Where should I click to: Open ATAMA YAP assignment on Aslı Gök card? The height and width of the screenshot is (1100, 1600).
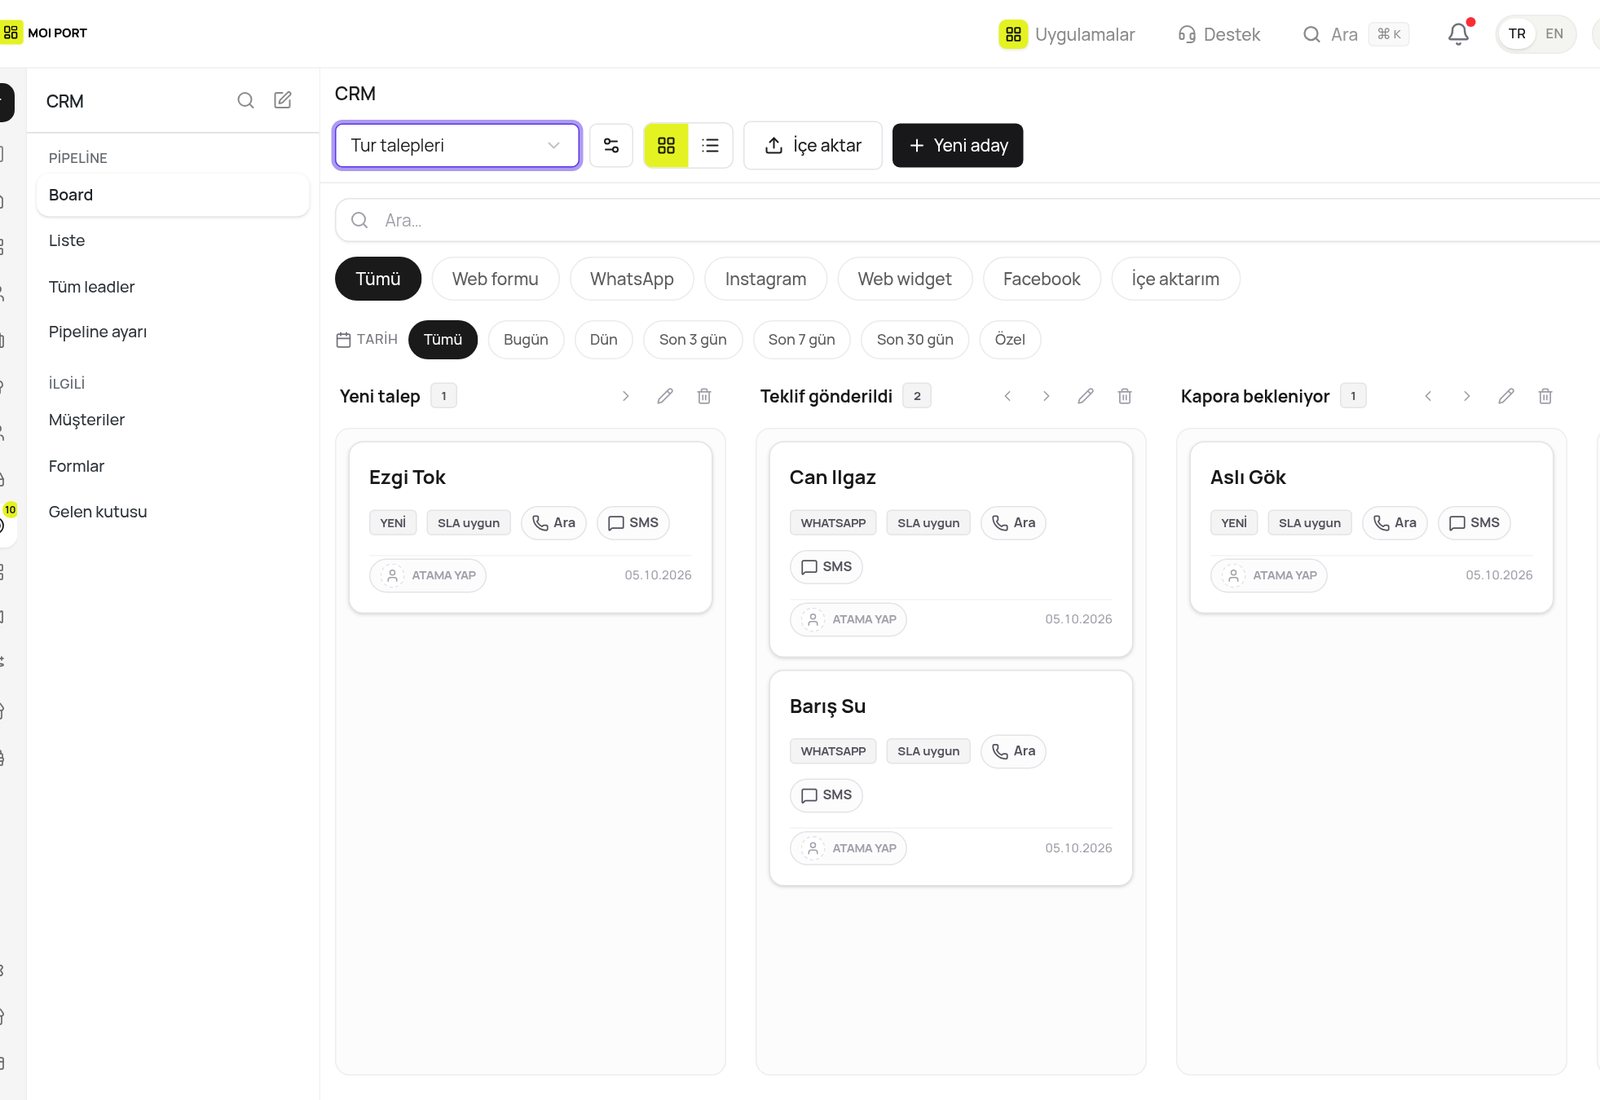pos(1269,576)
